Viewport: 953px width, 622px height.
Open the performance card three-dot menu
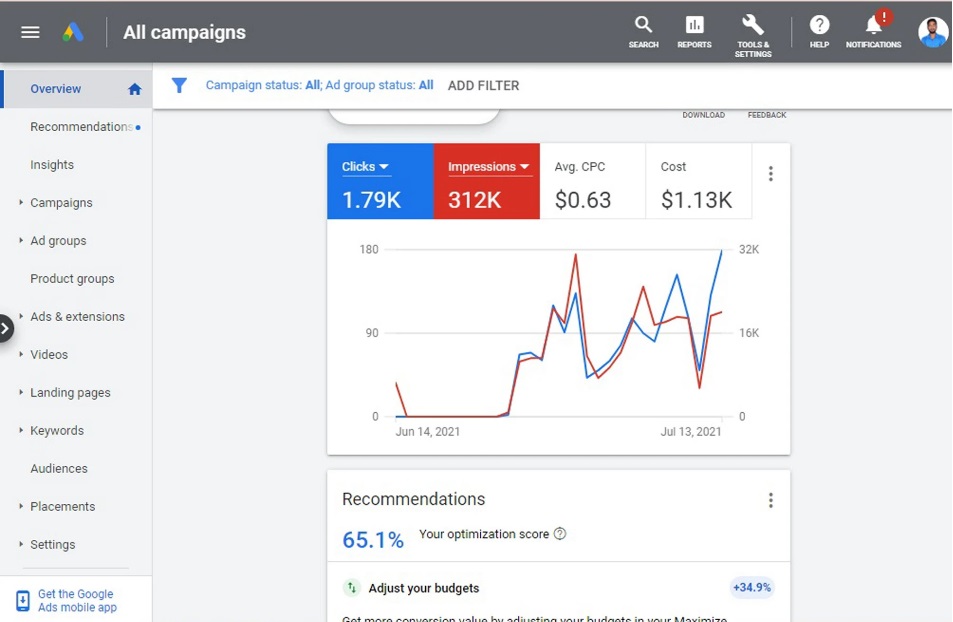click(770, 173)
